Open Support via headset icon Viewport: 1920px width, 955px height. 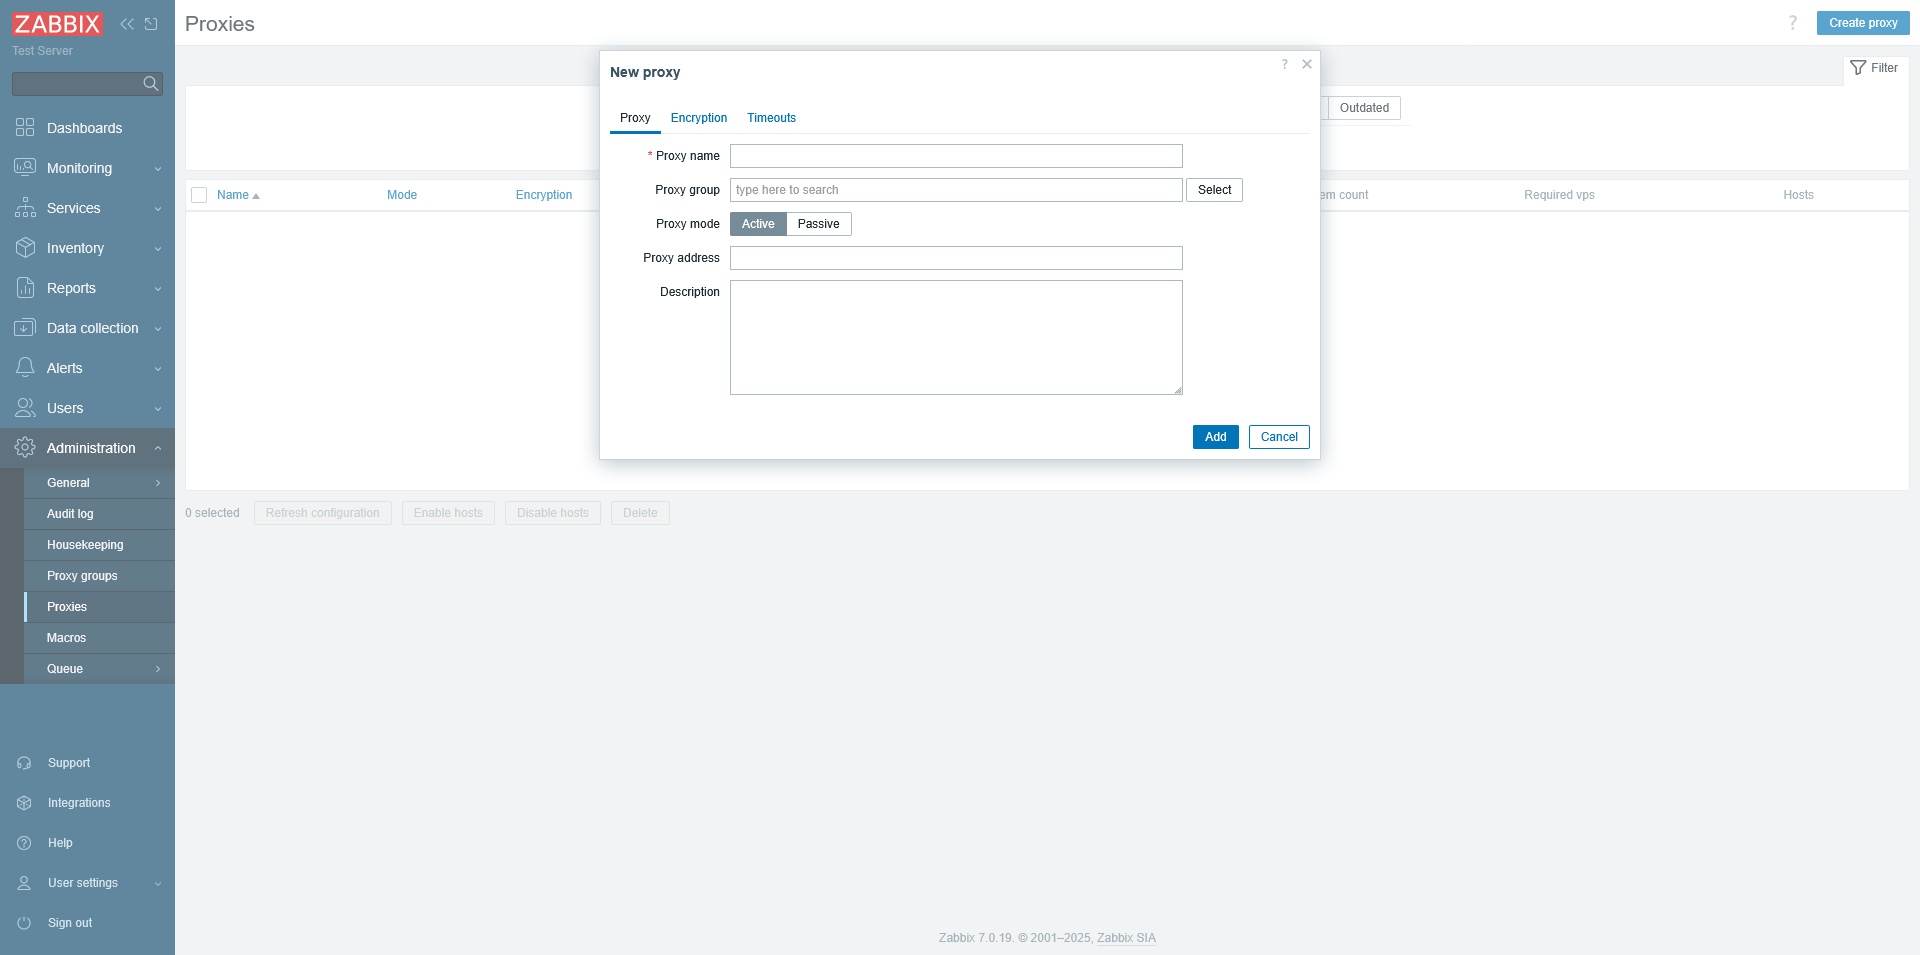point(25,763)
